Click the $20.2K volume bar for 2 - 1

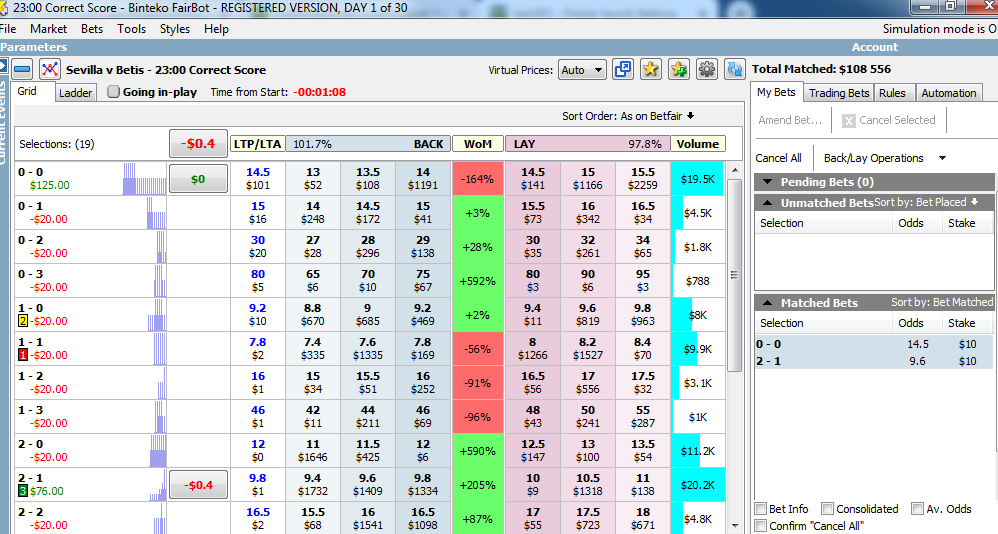698,485
